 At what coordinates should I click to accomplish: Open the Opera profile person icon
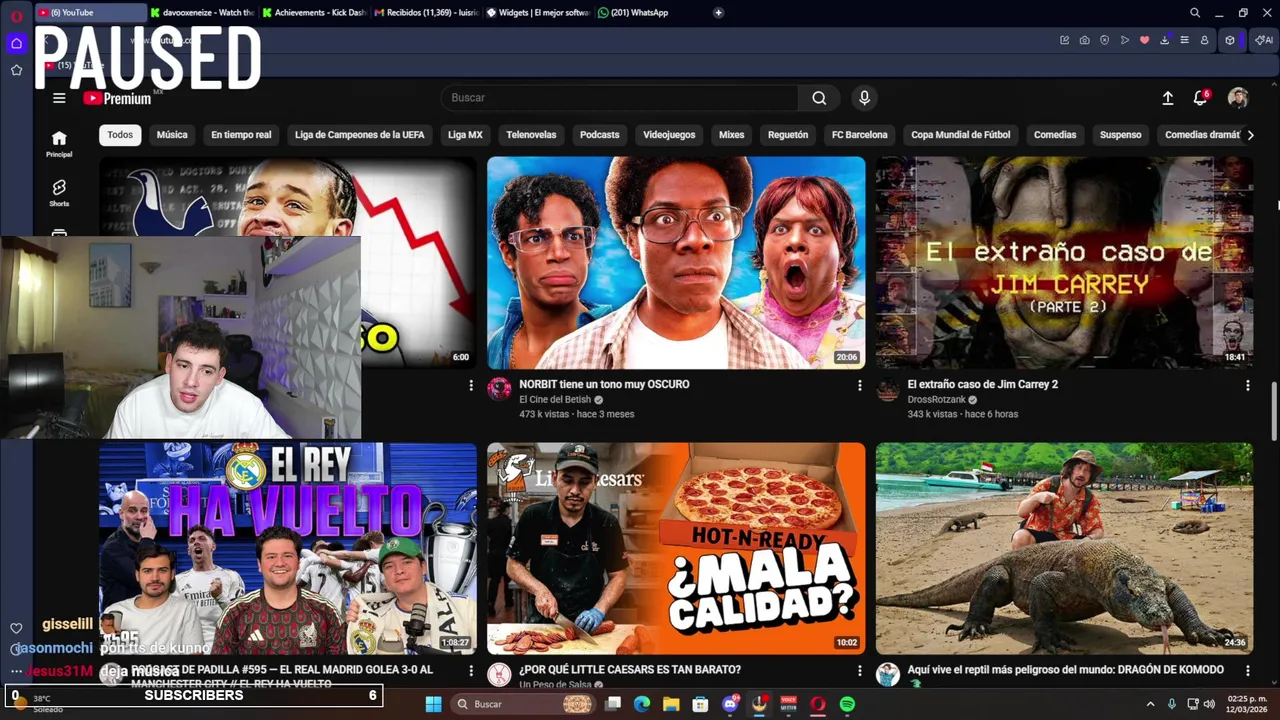1204,40
